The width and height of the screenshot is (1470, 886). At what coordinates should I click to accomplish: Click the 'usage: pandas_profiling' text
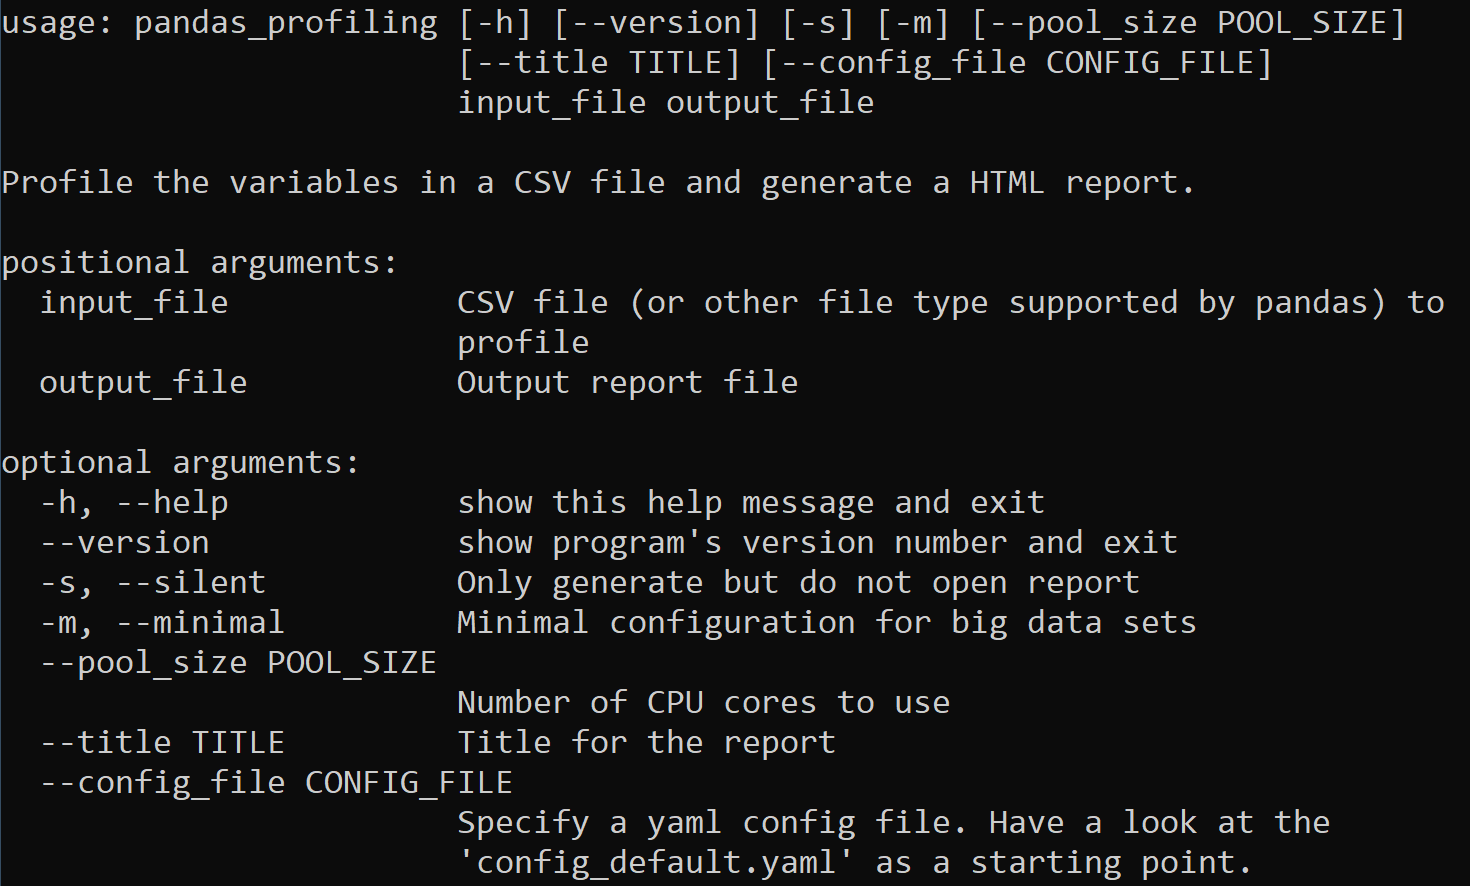pos(219,24)
